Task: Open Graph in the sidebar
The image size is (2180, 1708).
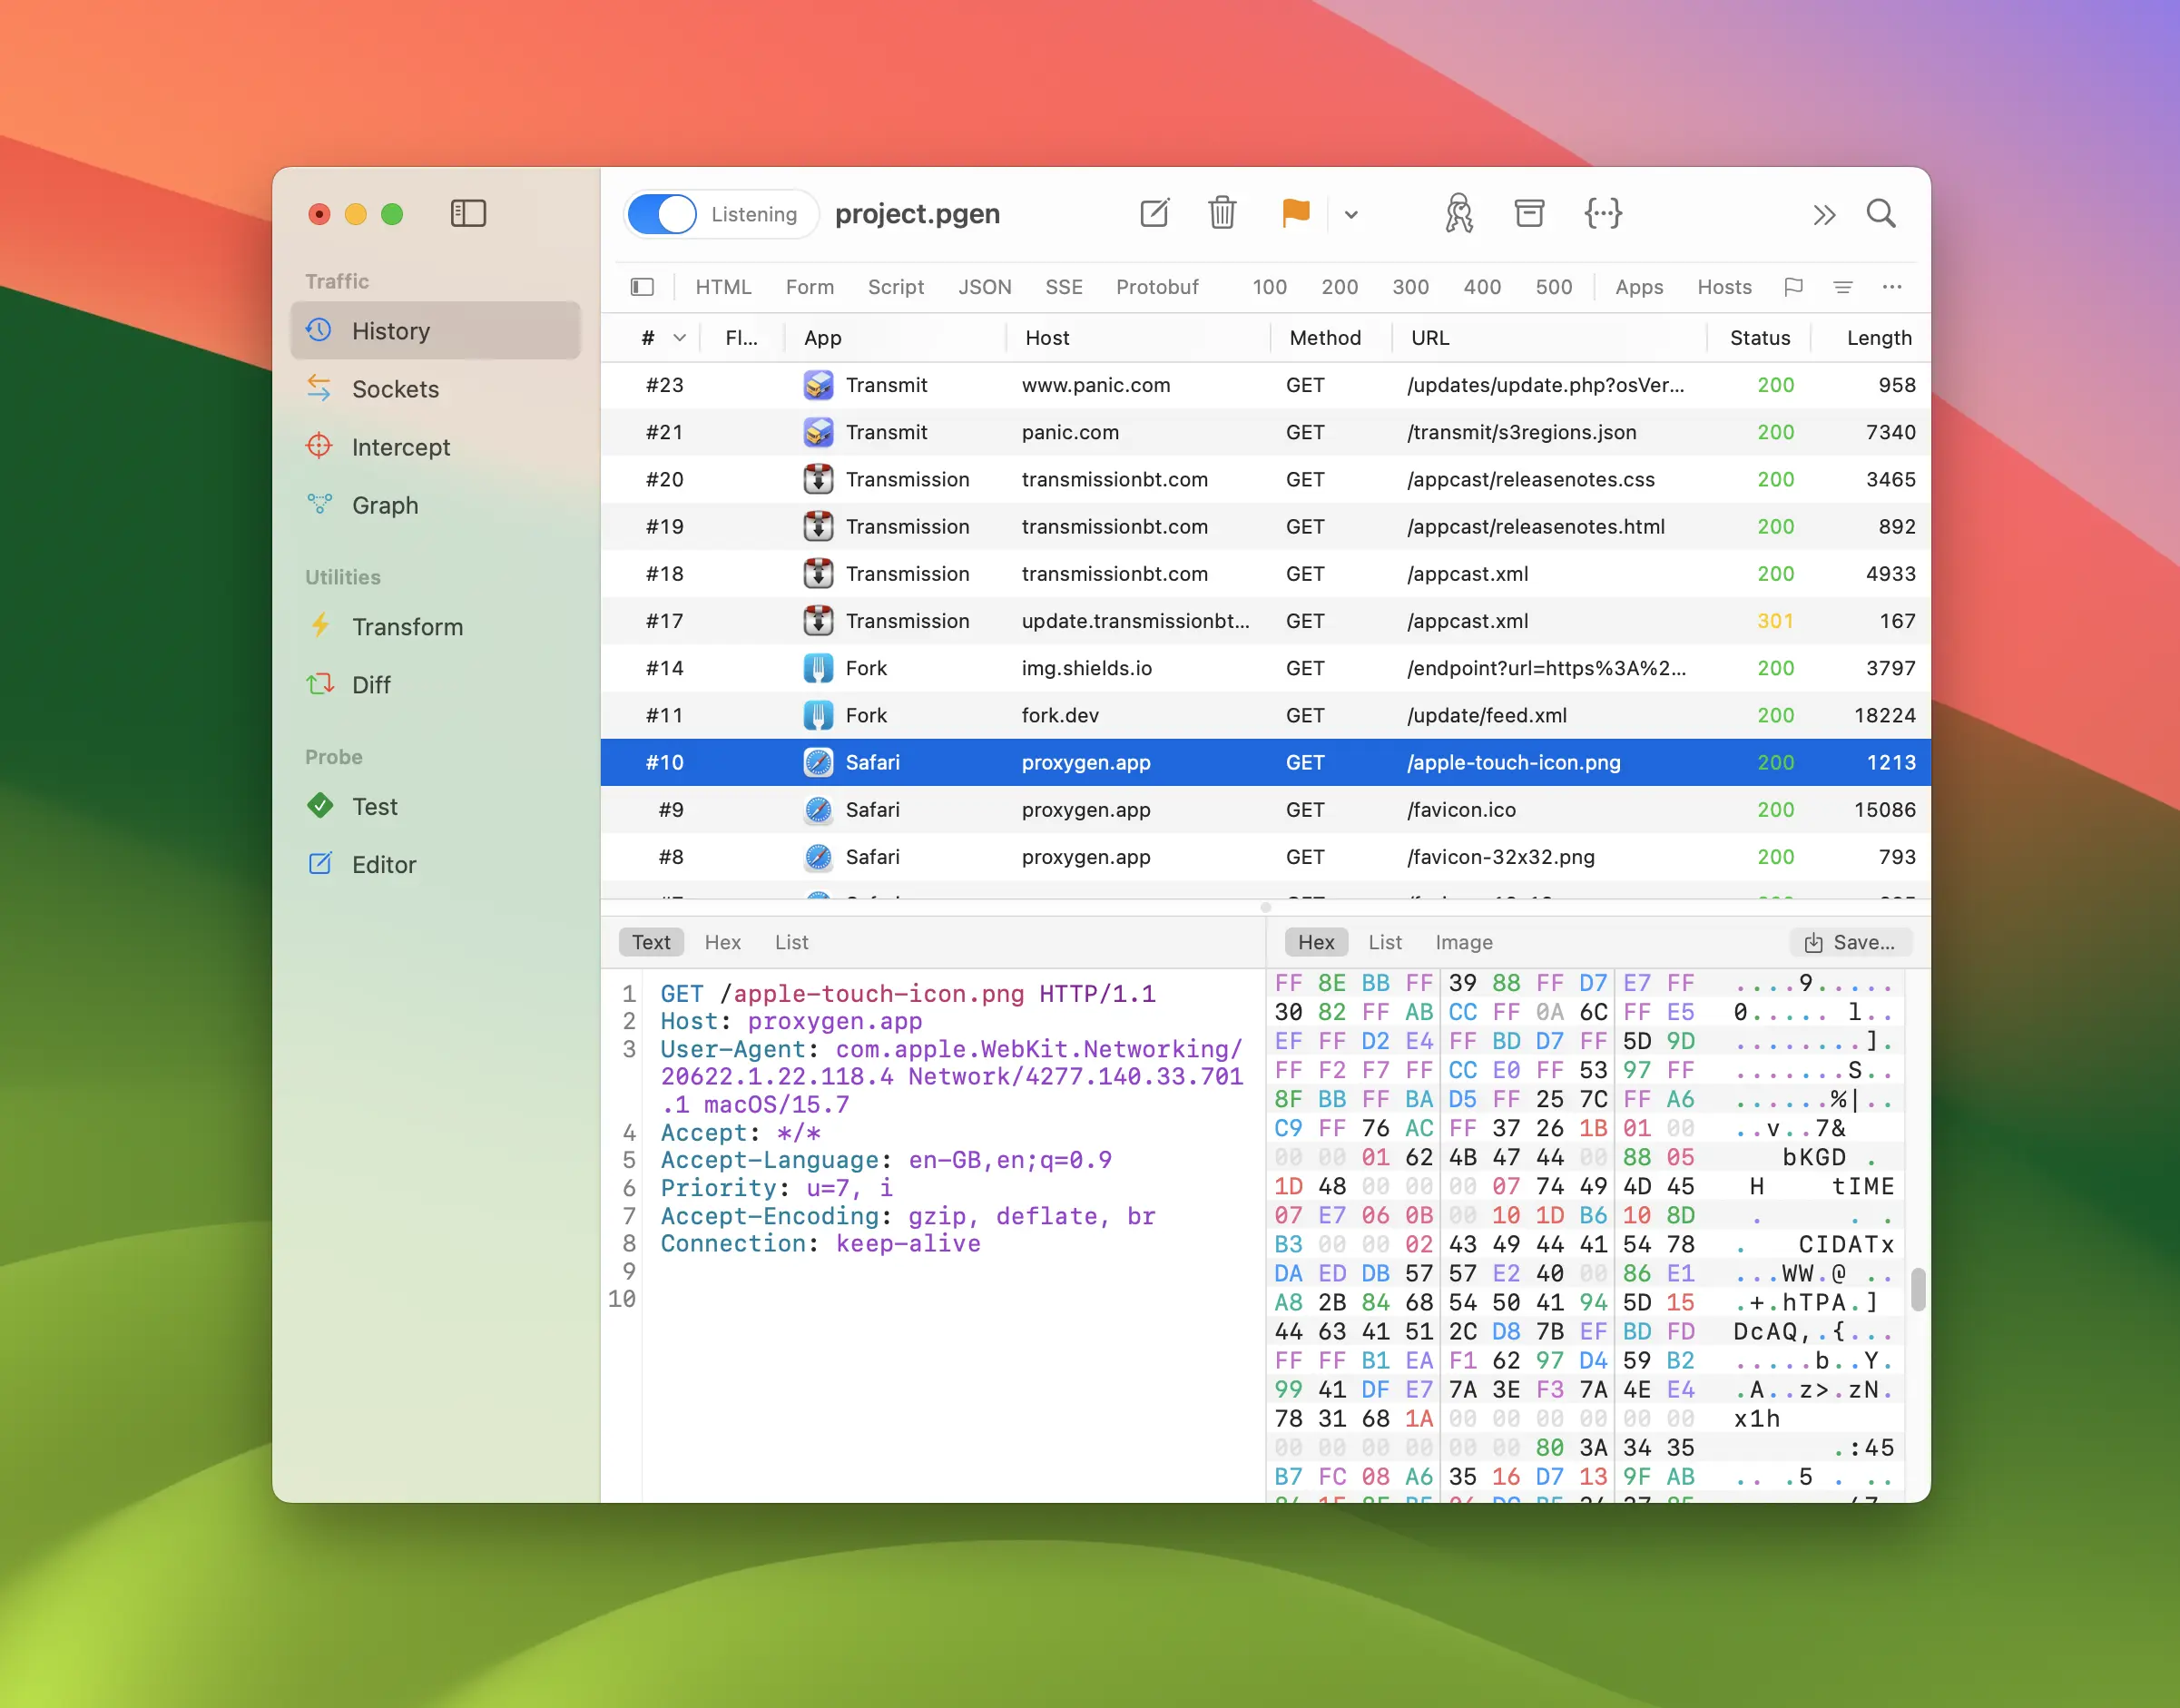Action: [435, 505]
